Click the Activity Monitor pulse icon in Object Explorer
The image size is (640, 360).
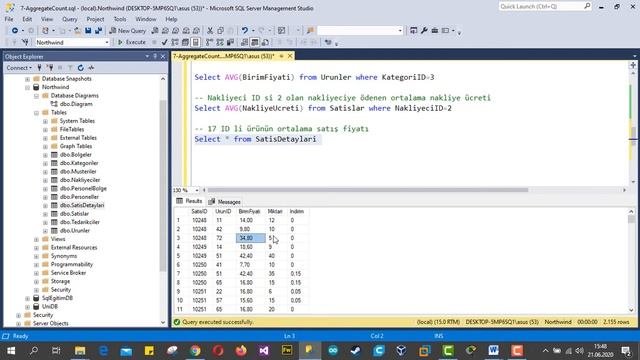pos(91,68)
